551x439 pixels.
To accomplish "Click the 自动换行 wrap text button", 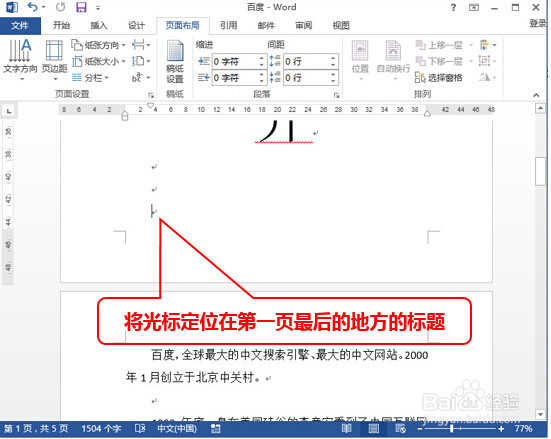I will click(393, 60).
